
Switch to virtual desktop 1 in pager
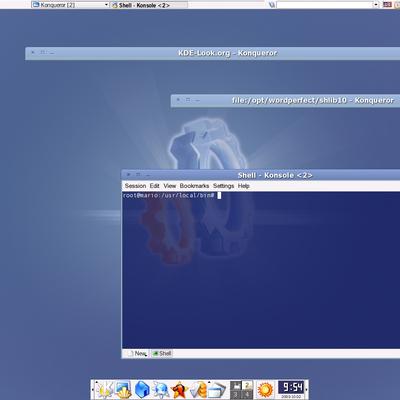tap(236, 385)
